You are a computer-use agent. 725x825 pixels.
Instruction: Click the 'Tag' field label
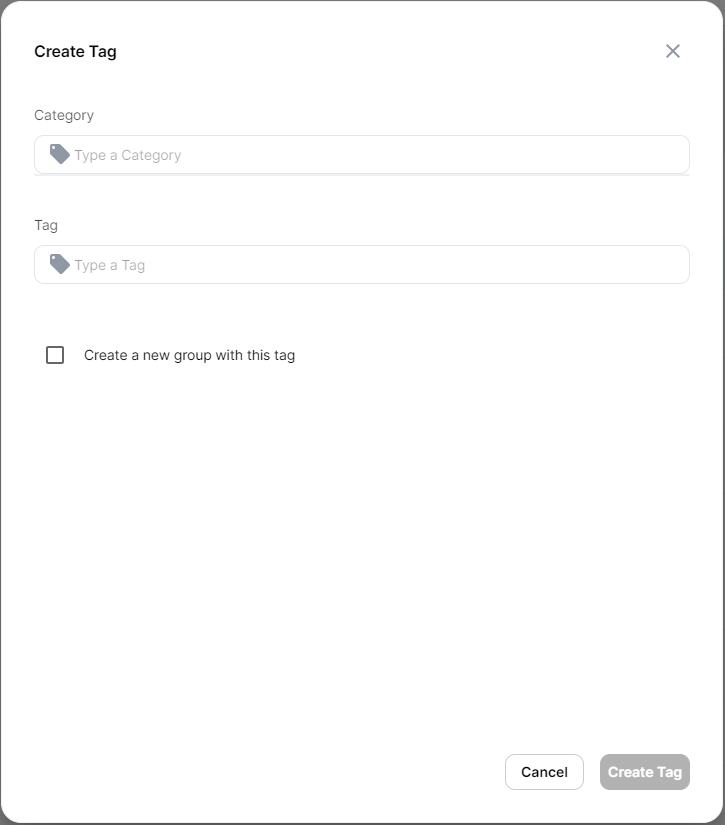tap(46, 225)
